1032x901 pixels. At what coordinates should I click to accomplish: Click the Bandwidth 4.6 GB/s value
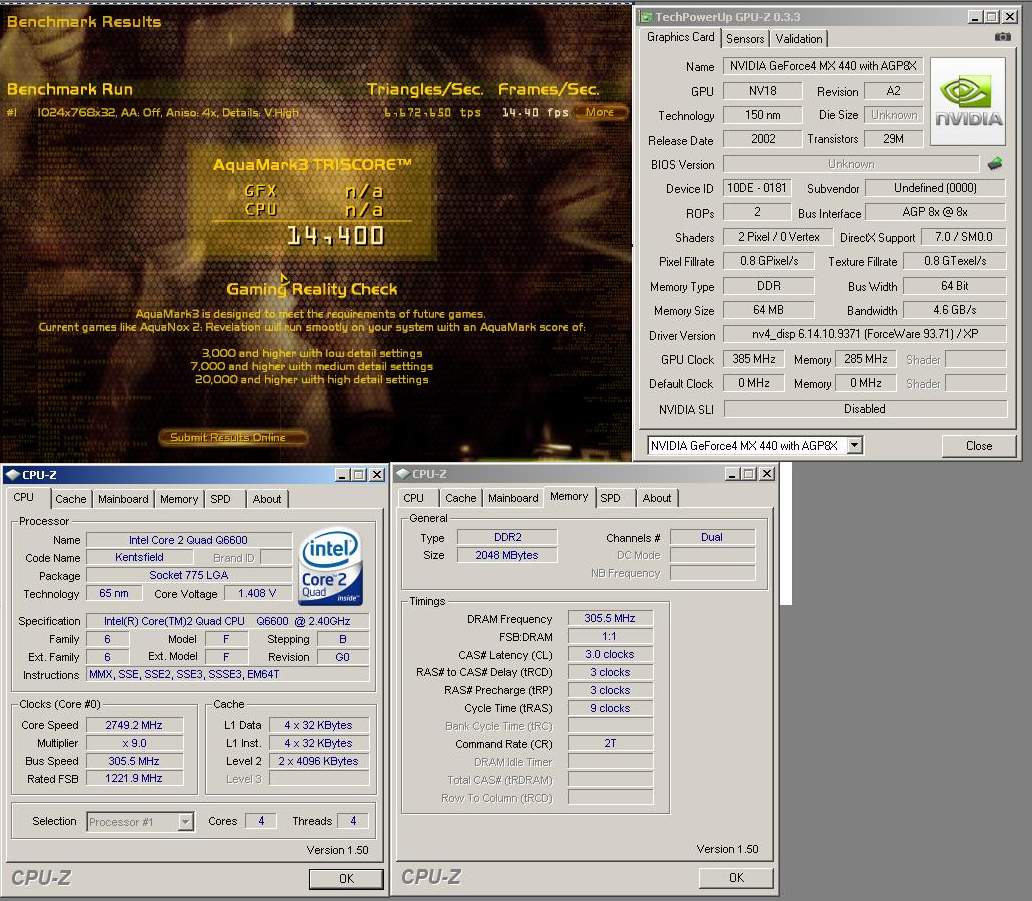click(954, 310)
